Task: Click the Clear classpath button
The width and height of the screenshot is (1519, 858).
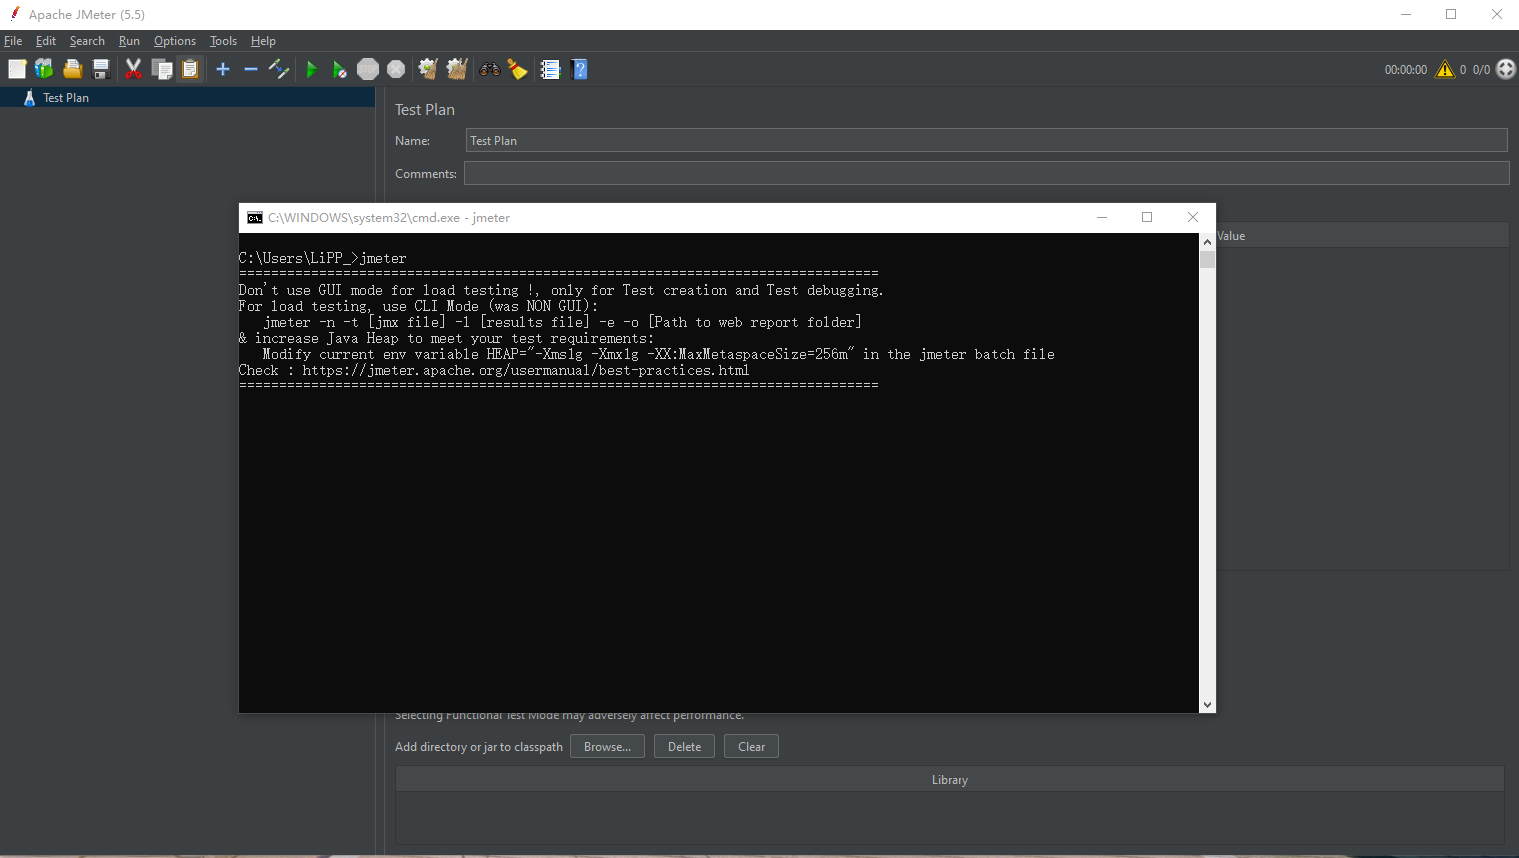Action: (x=751, y=747)
